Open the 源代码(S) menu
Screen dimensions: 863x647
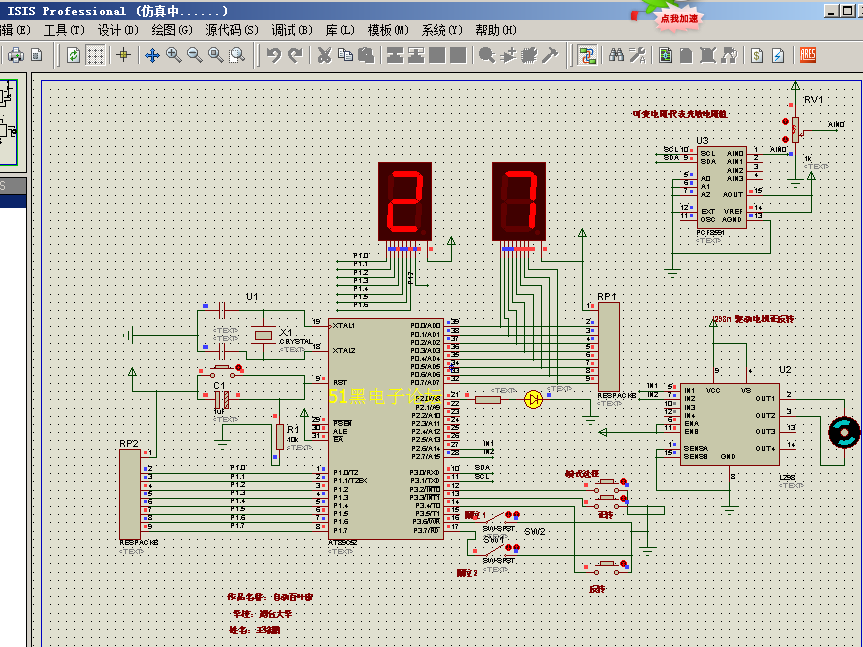(x=232, y=30)
